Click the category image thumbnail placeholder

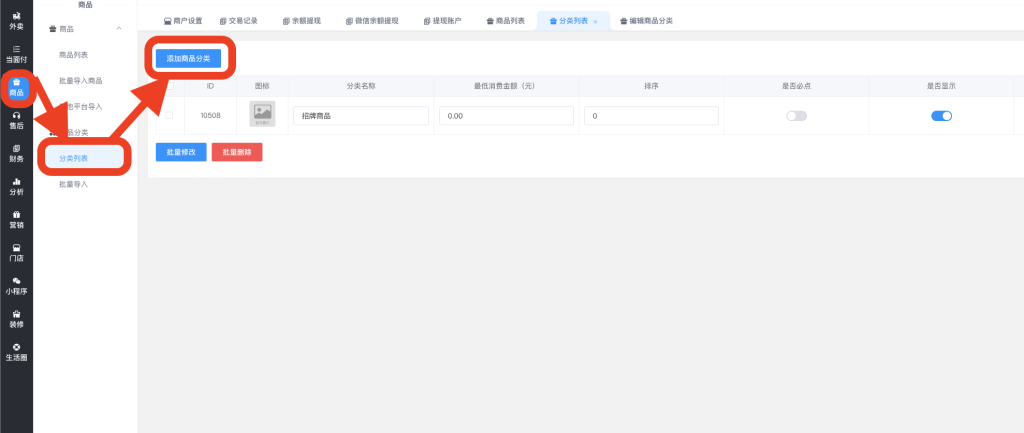pos(262,115)
